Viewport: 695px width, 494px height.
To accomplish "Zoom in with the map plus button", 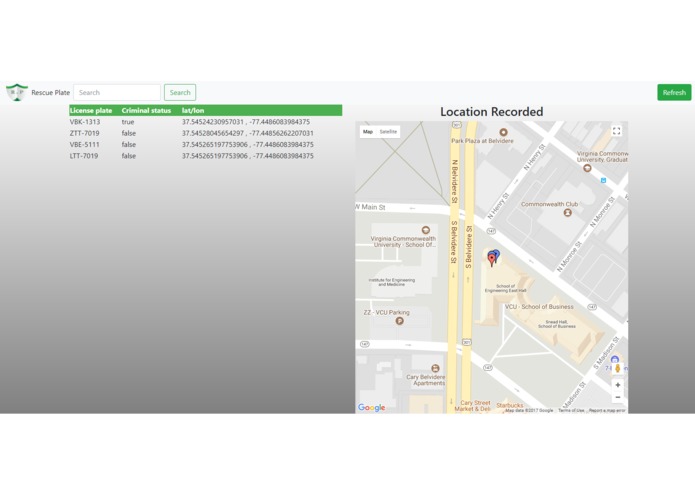I will 617,385.
